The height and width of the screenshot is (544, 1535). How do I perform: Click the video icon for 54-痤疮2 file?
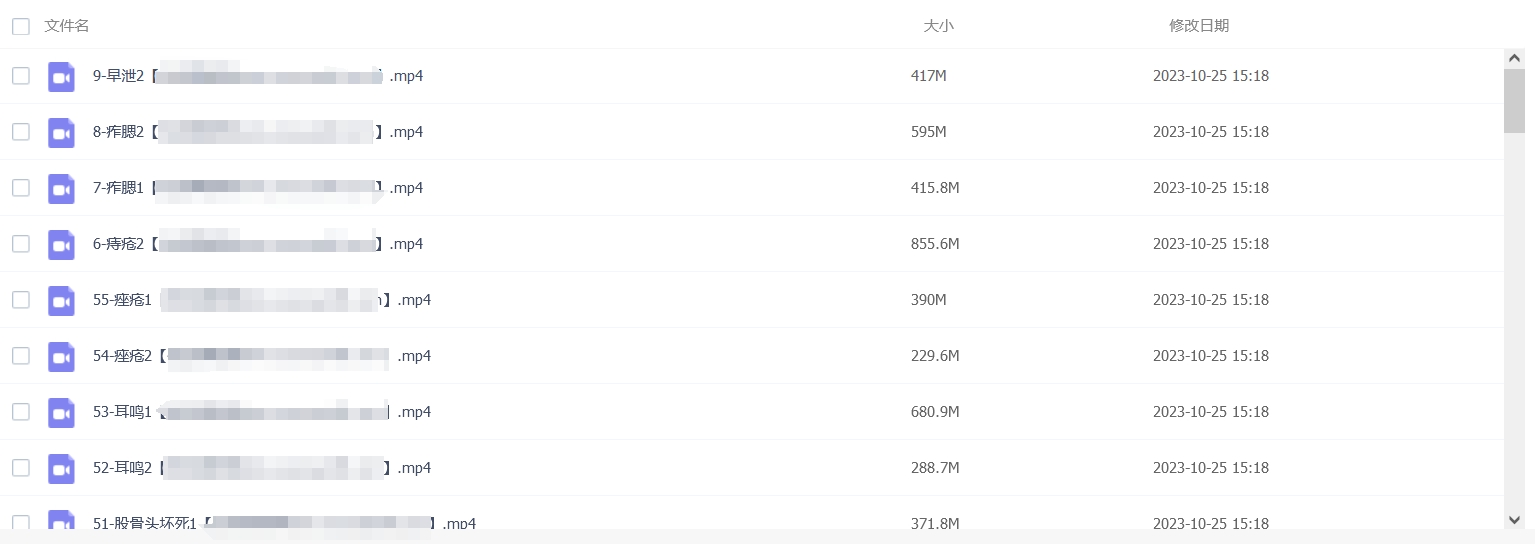click(61, 356)
